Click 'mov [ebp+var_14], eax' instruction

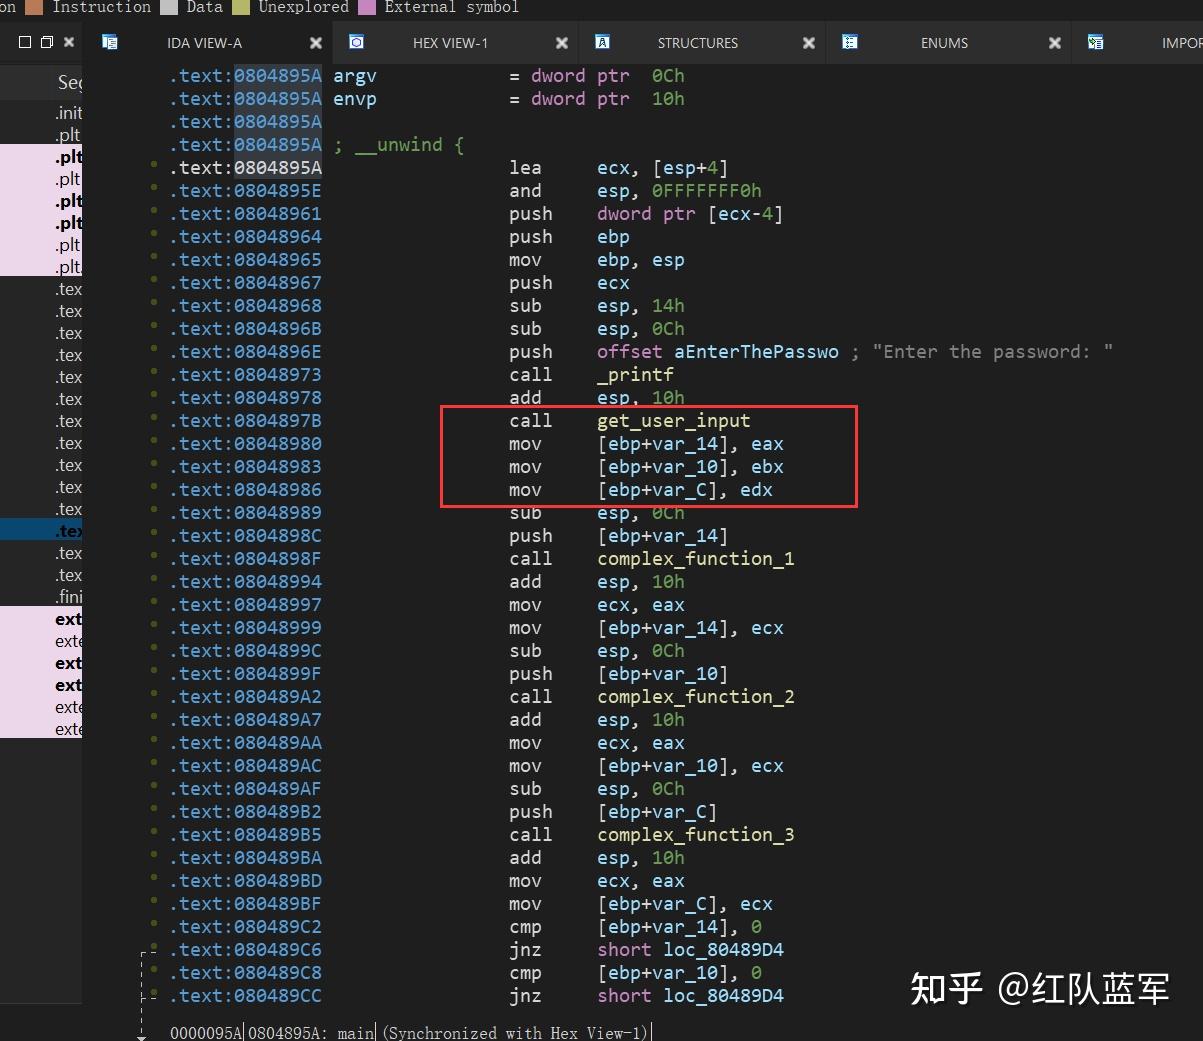coord(646,444)
